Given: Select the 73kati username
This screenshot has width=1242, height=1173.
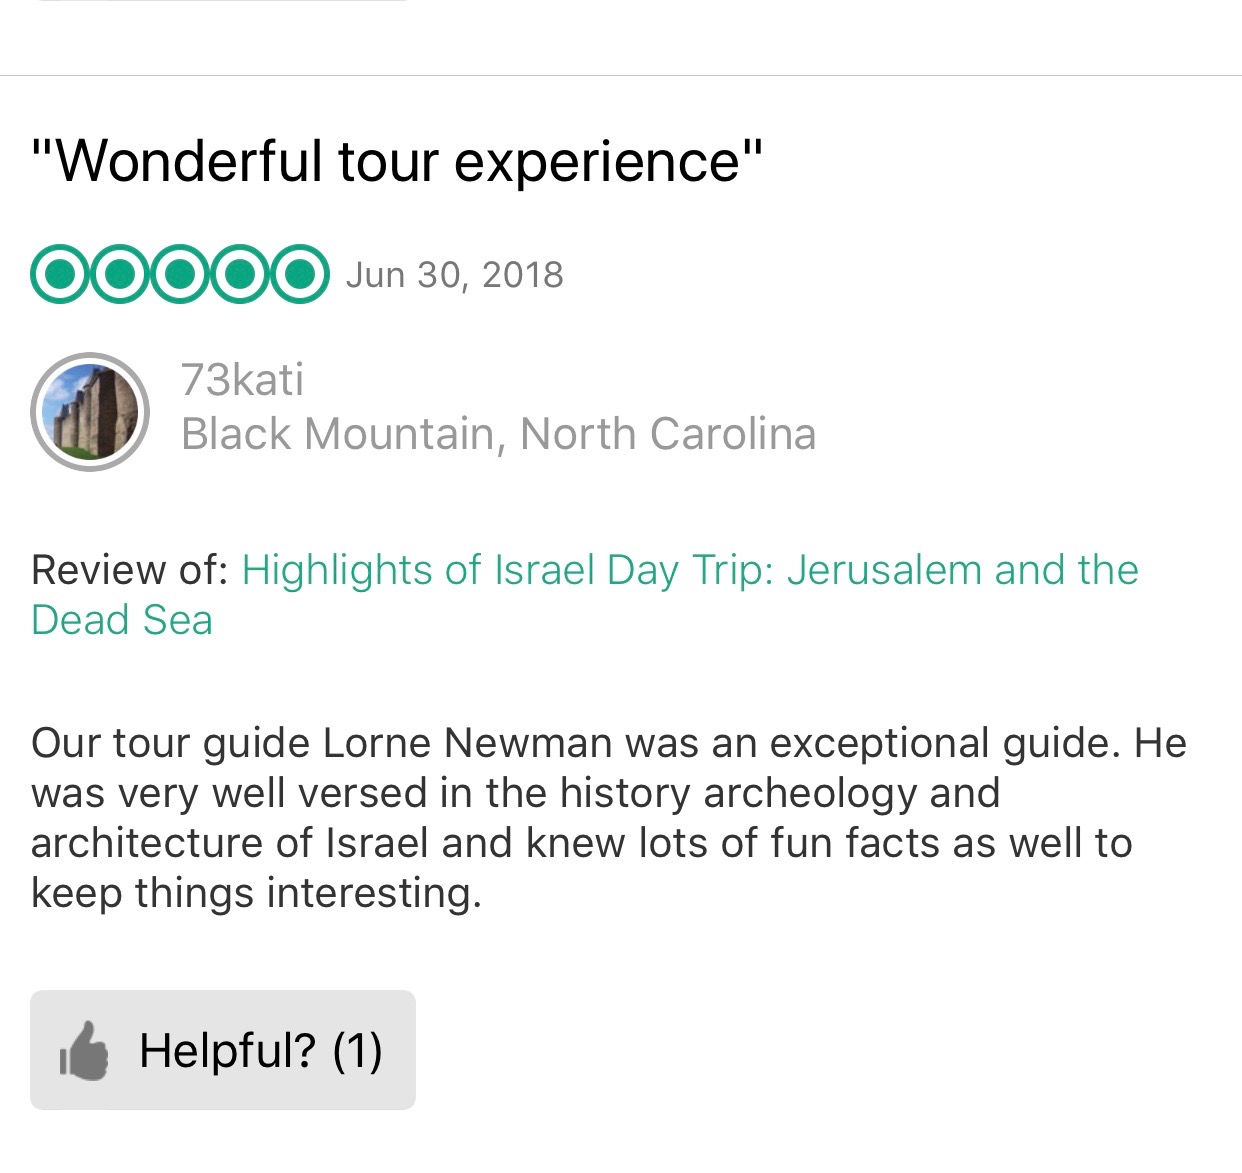Looking at the screenshot, I should tap(242, 380).
